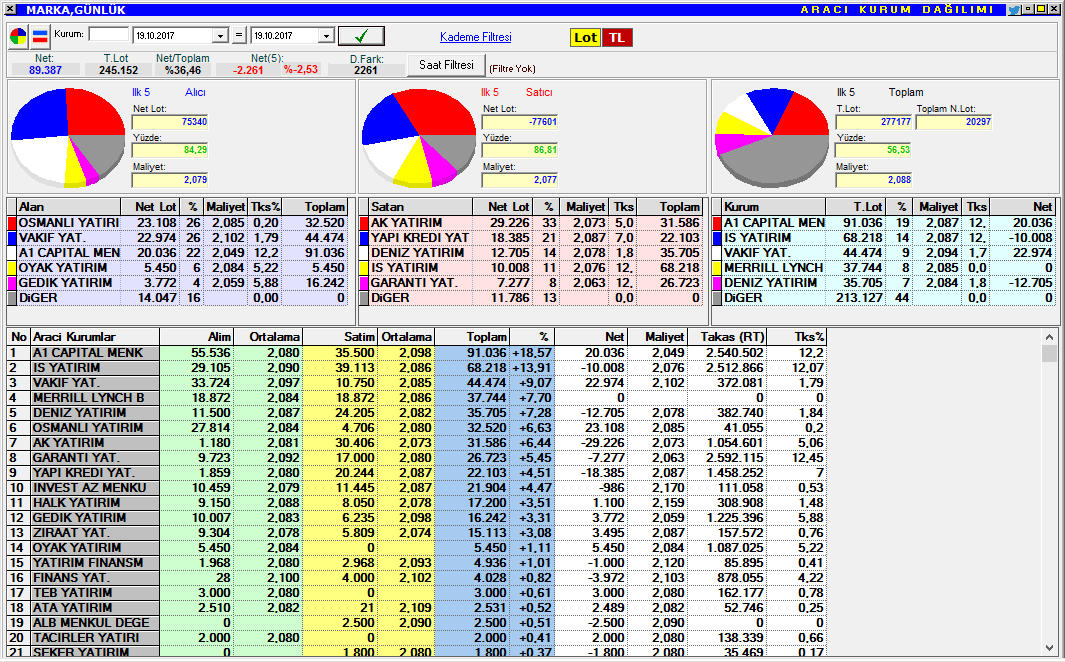The width and height of the screenshot is (1065, 662).
Task: Sort by the Tks% header in the bottom table
Action: [797, 337]
